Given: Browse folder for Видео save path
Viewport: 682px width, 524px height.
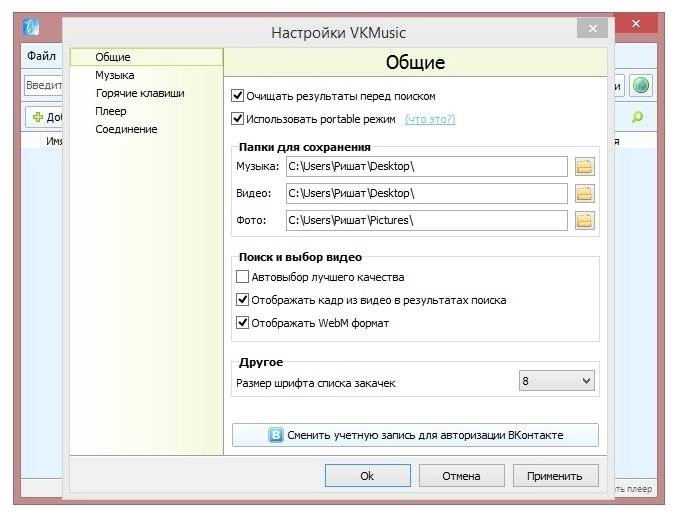Looking at the screenshot, I should pos(585,194).
